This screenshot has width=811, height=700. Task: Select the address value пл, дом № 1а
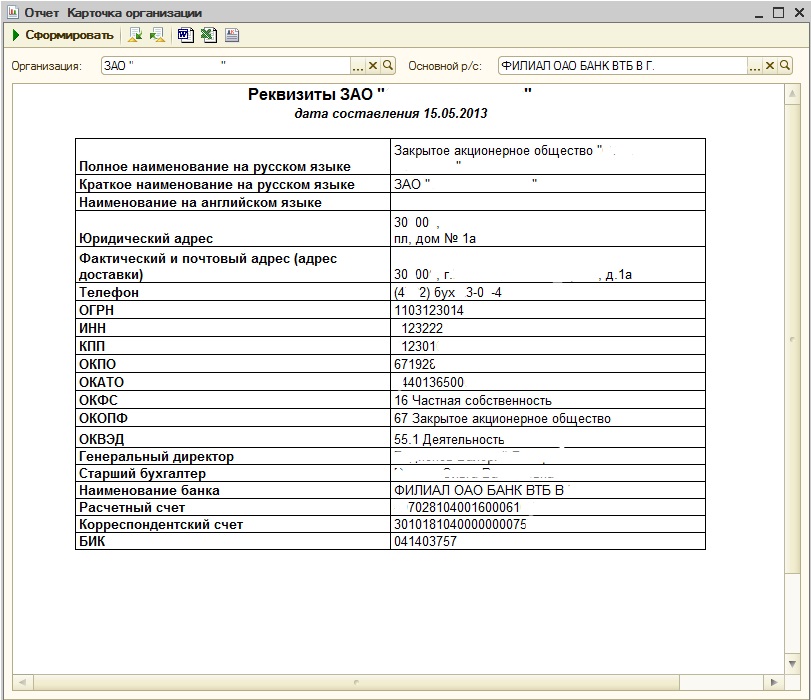434,239
